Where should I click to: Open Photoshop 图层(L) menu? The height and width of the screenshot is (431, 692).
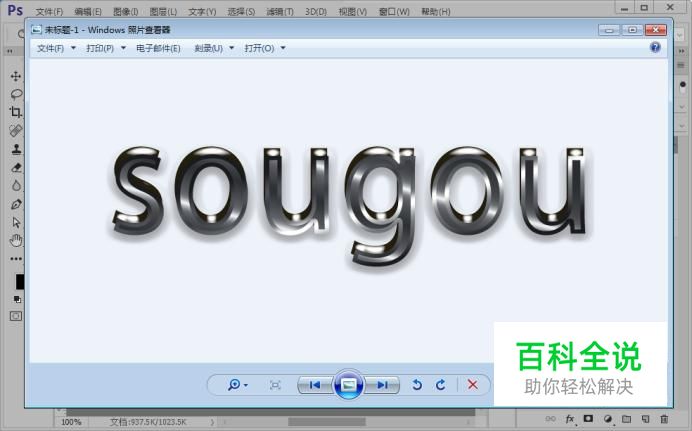163,12
